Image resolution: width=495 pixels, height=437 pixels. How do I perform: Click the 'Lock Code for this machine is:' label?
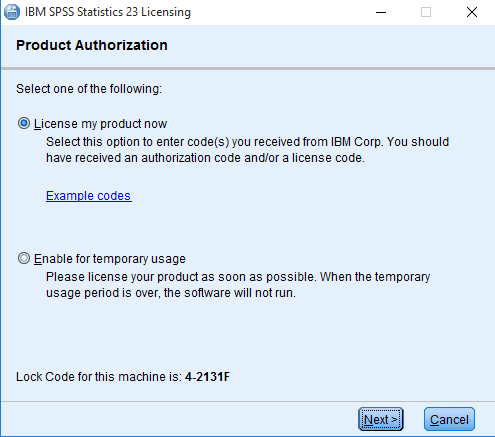click(x=99, y=377)
